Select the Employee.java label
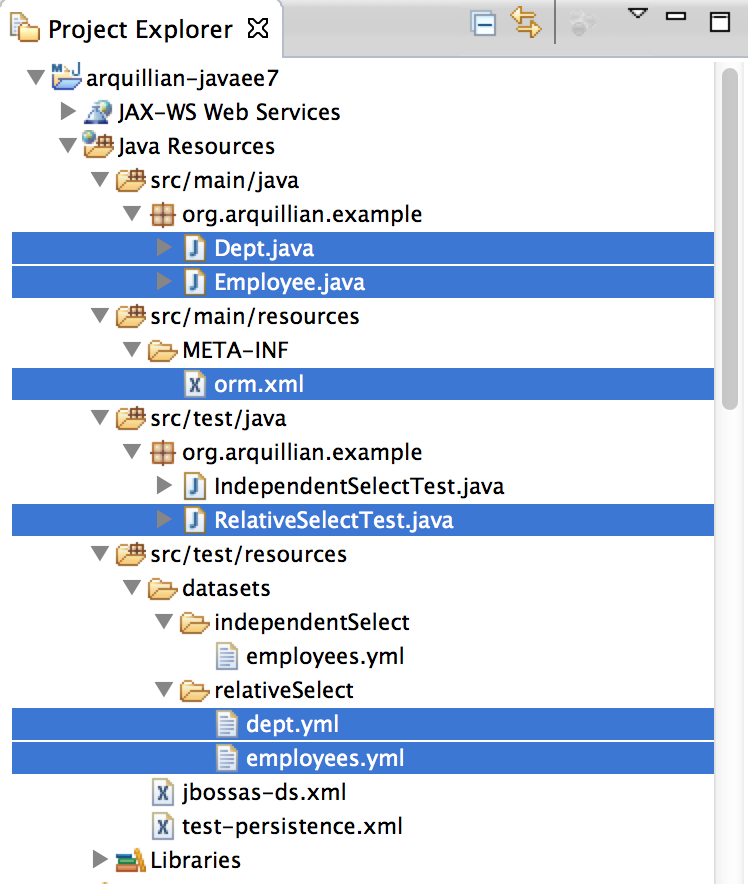748x884 pixels. tap(290, 282)
